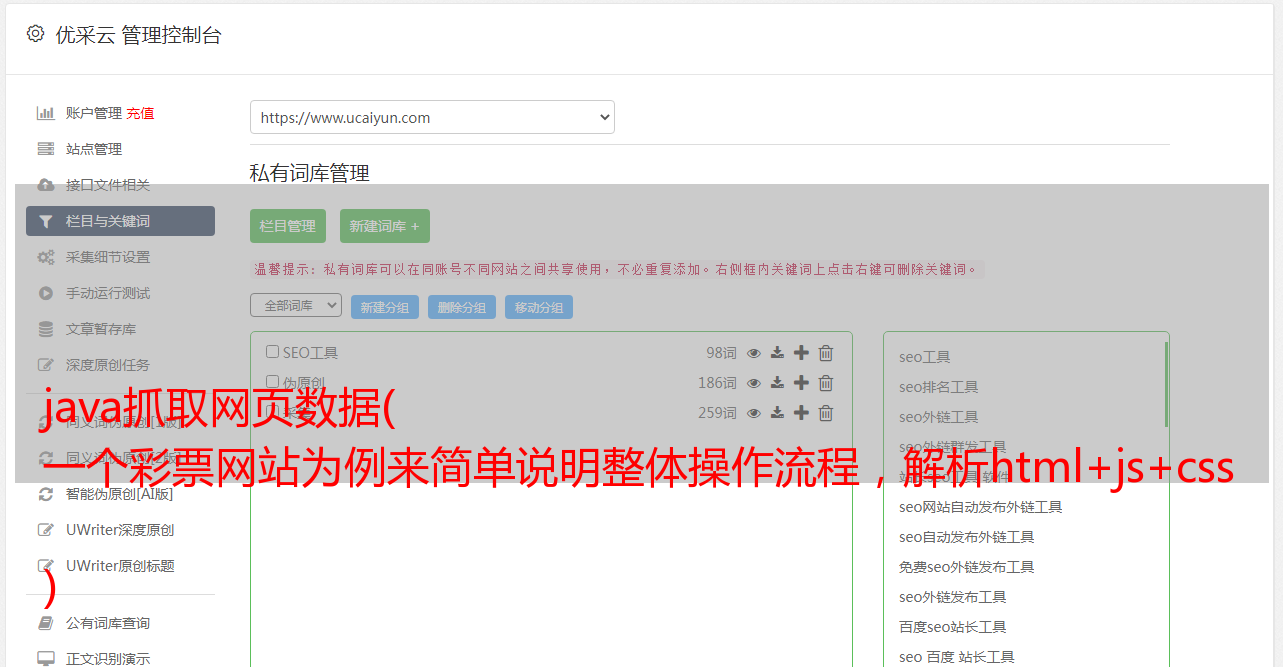Screen dimensions: 1283x667
Task: Tick the 伪原创 checkbox
Action: coord(272,382)
